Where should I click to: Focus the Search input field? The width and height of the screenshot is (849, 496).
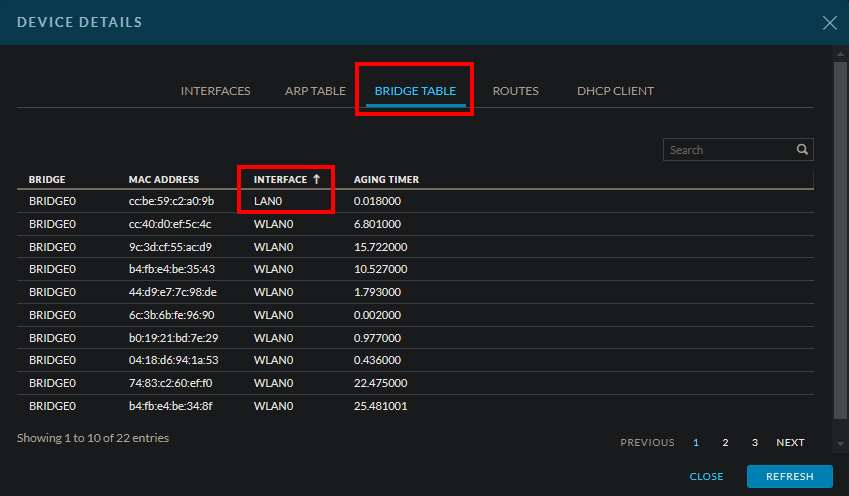coord(730,150)
